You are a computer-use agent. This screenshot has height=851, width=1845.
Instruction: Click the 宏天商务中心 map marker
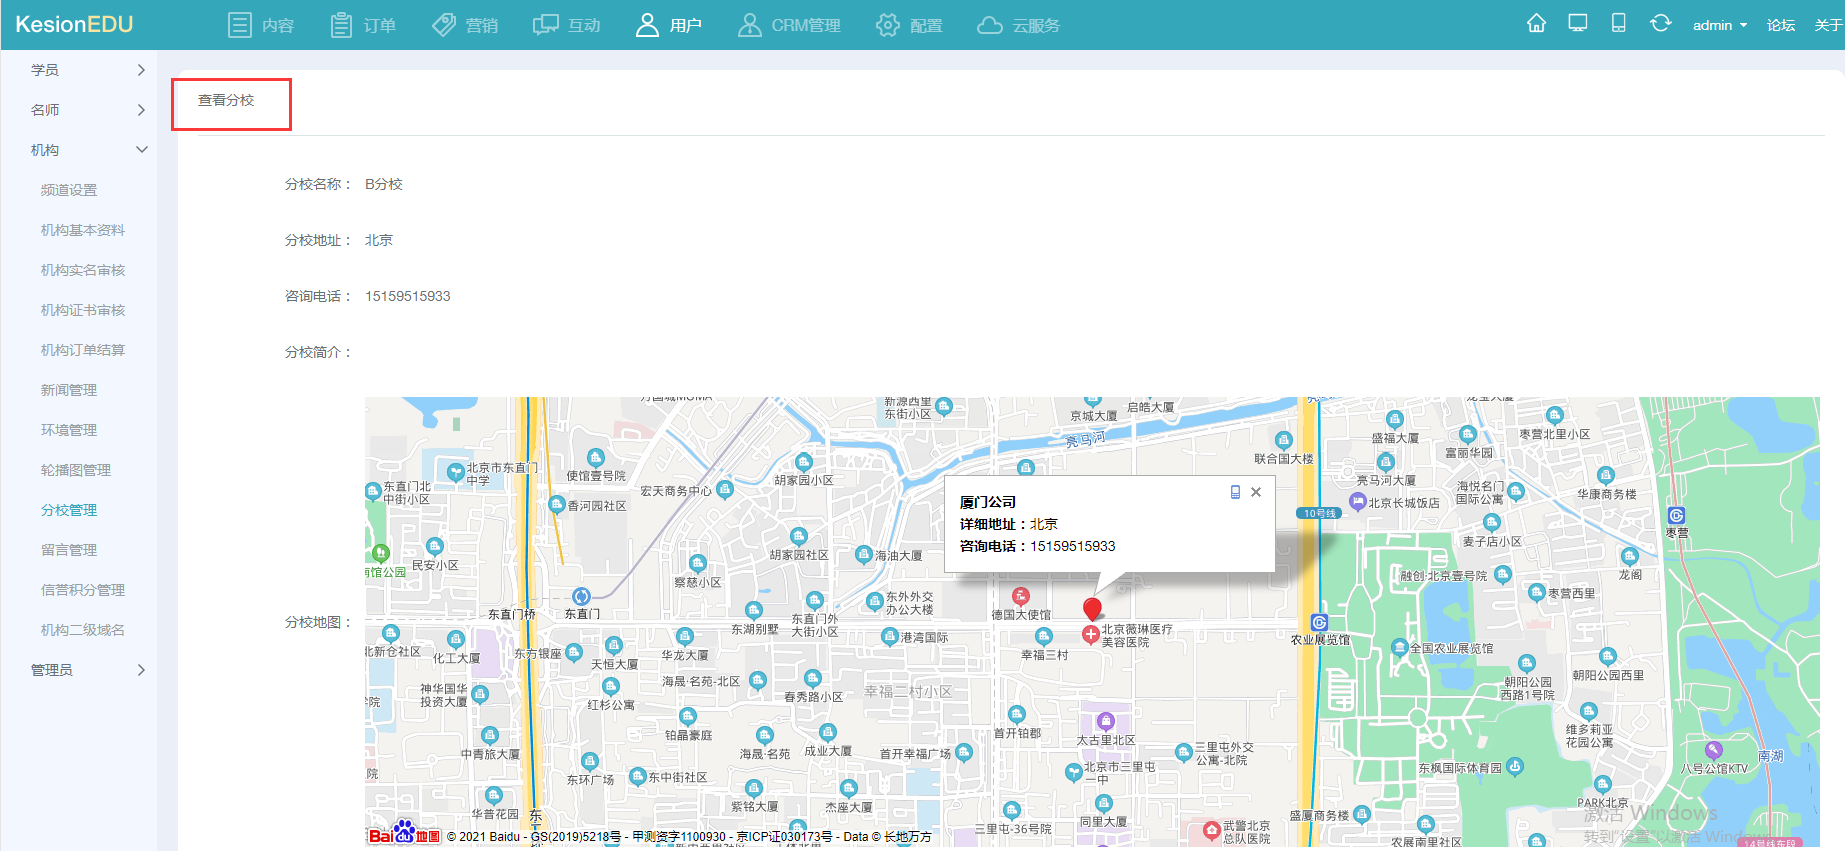pyautogui.click(x=725, y=489)
